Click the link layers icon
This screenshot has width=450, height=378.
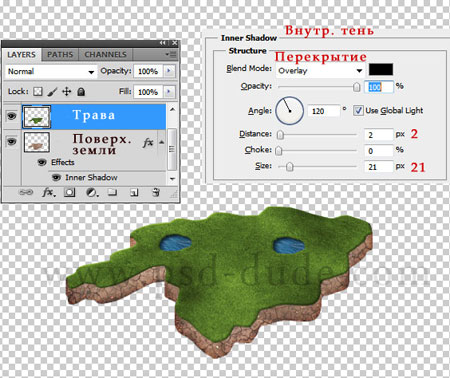click(26, 192)
